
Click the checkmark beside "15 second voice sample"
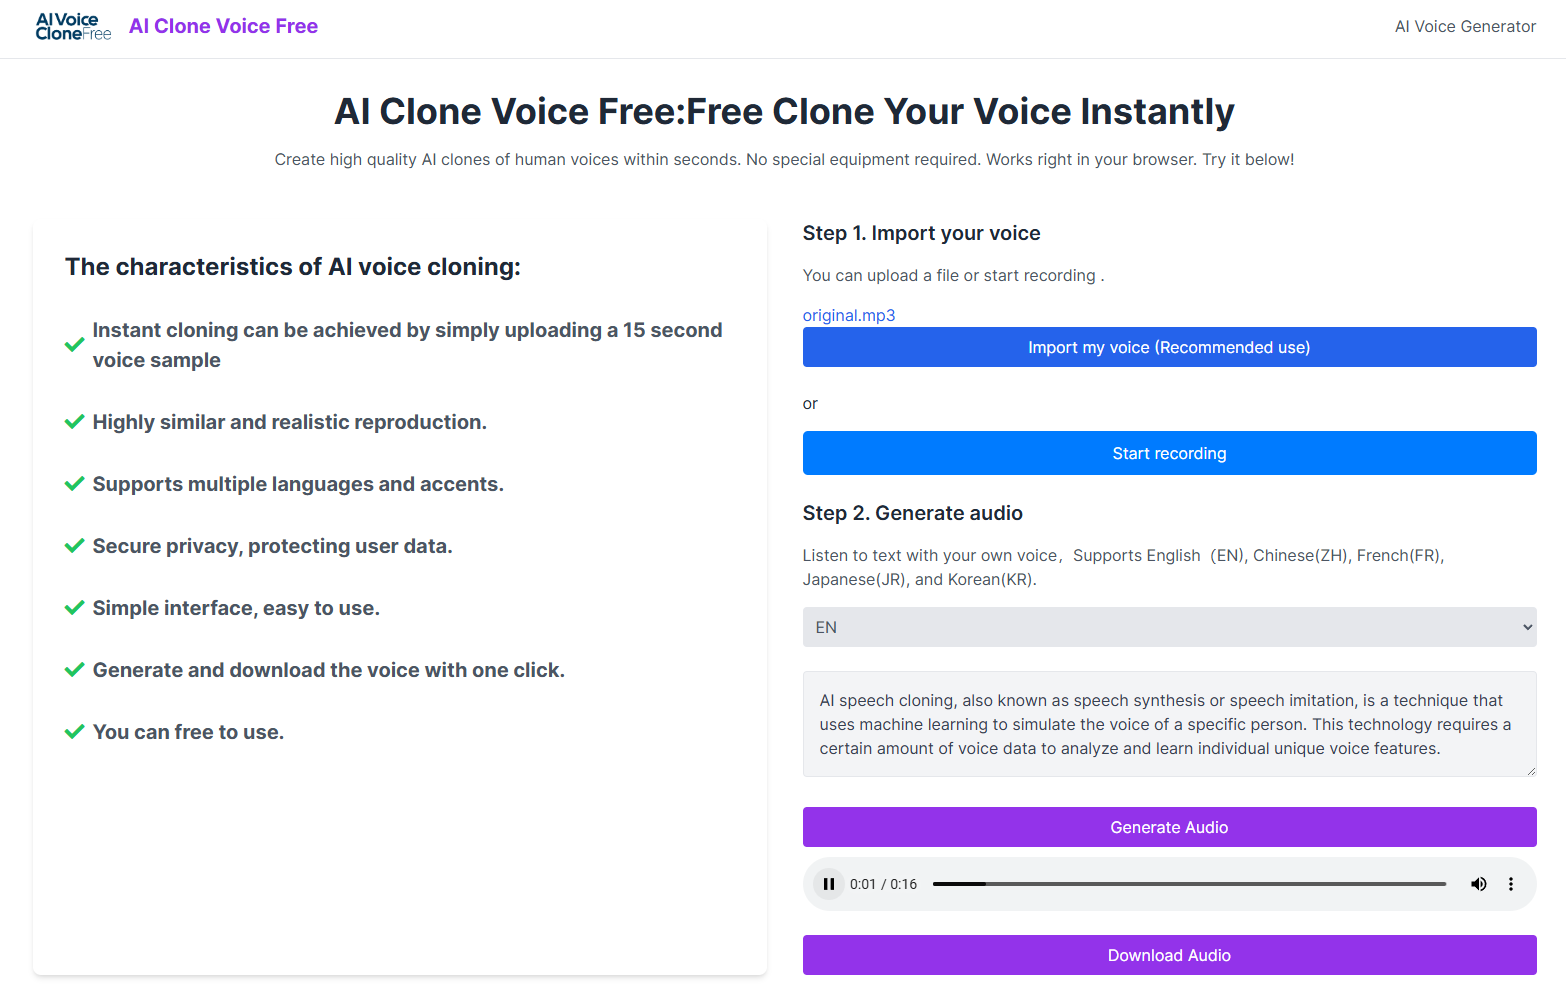point(74,344)
